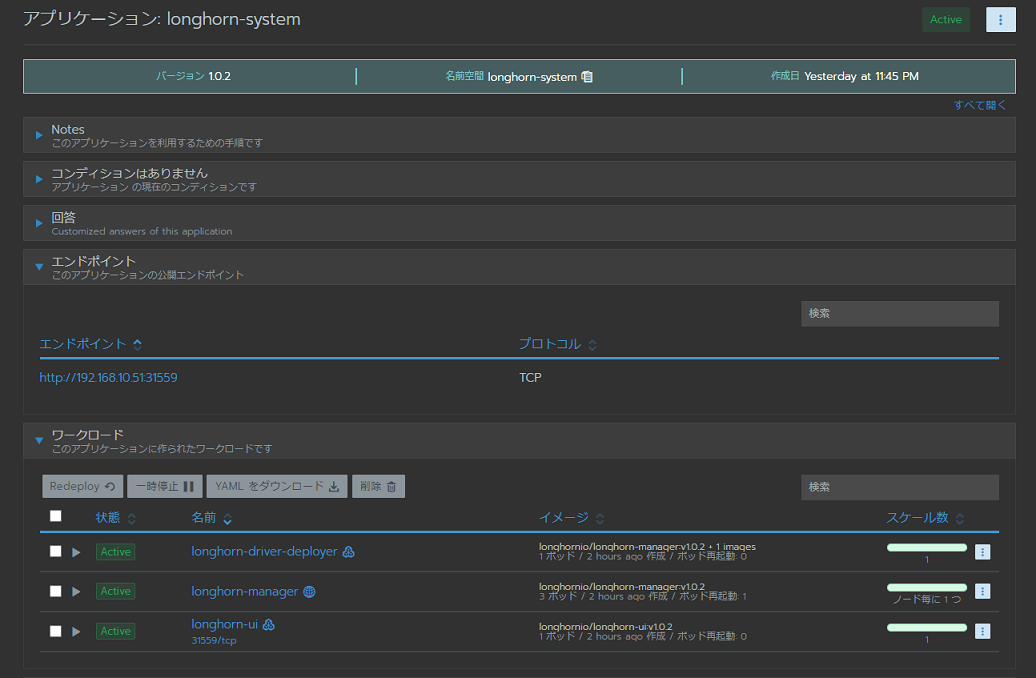
Task: Sort endpoints by プロトコル column
Action: tap(557, 344)
